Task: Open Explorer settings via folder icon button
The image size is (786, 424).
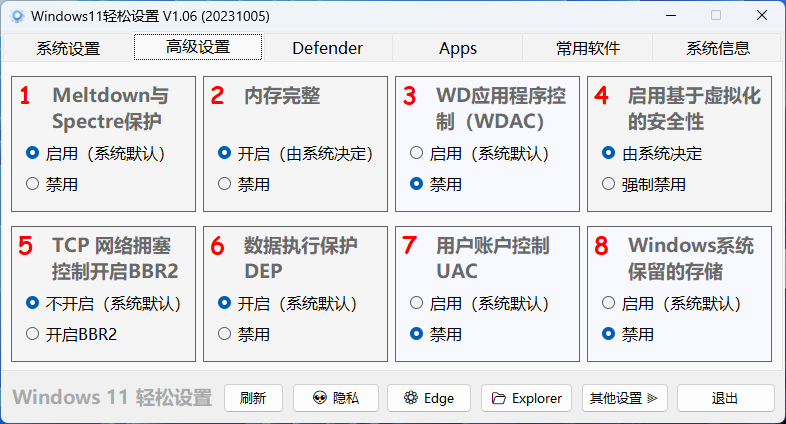Action: click(526, 398)
